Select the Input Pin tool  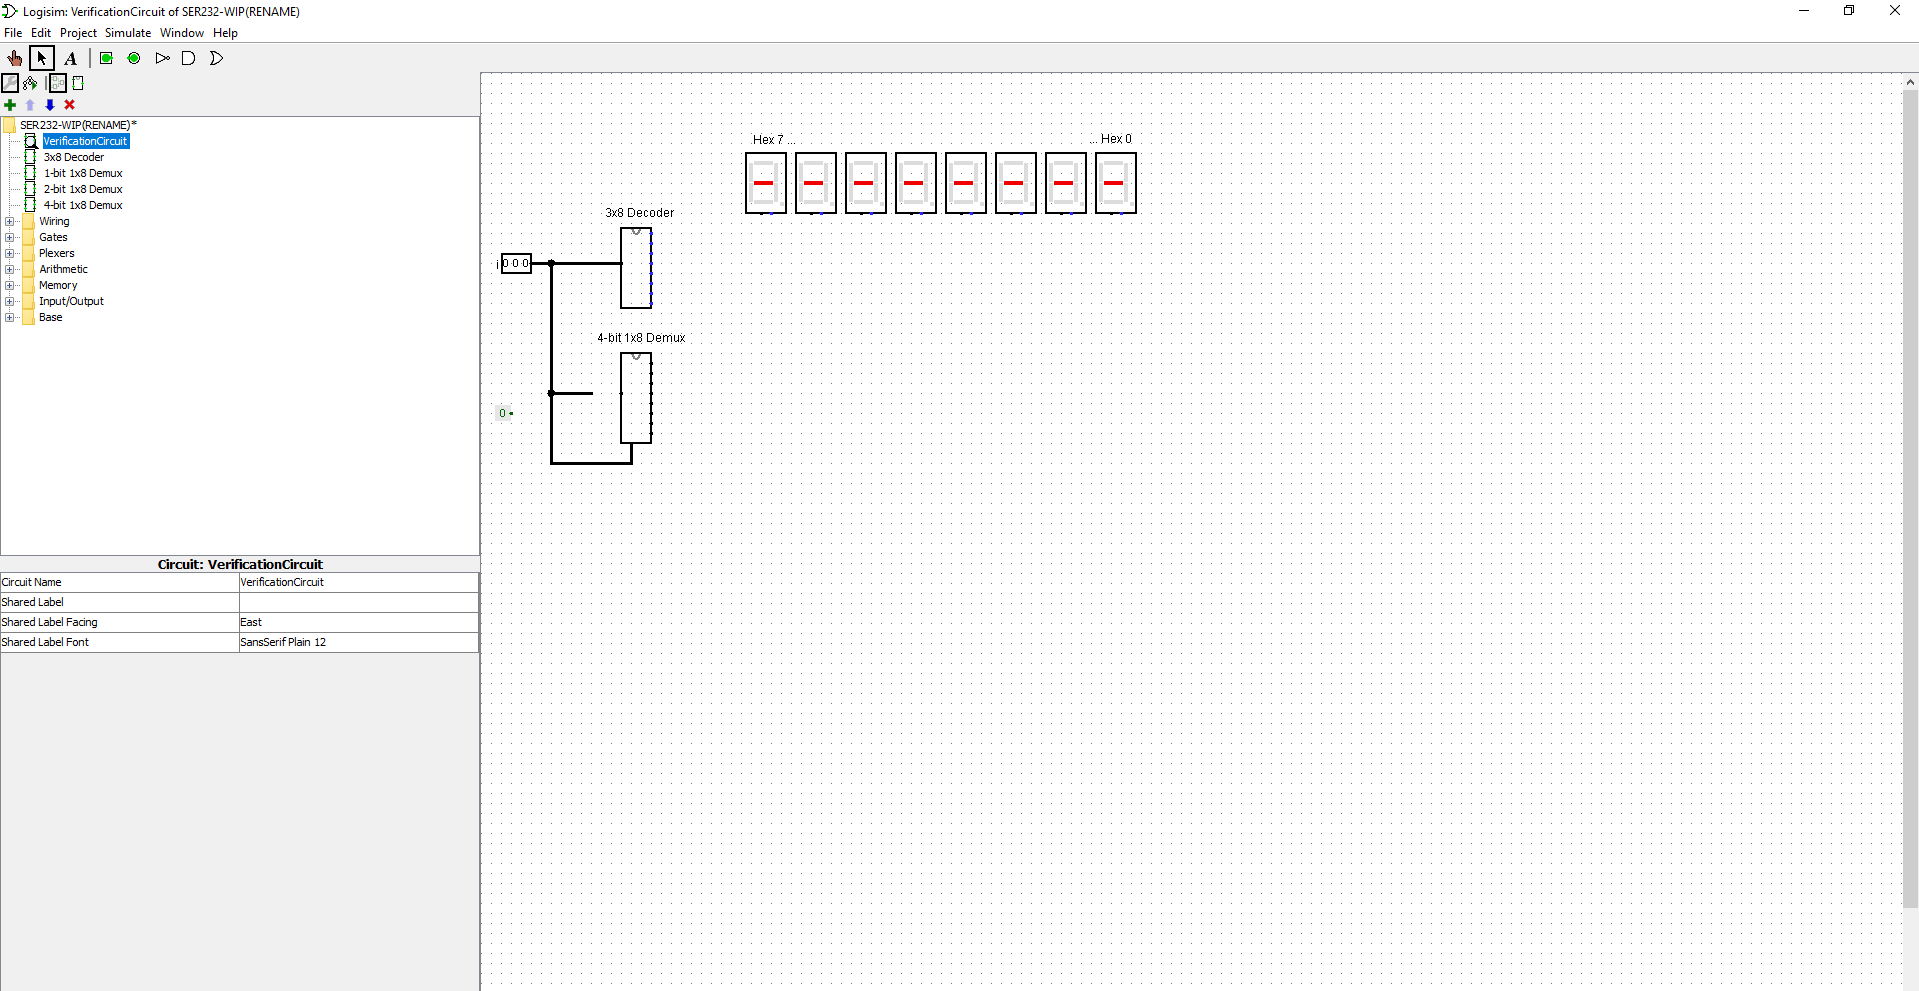tap(106, 58)
